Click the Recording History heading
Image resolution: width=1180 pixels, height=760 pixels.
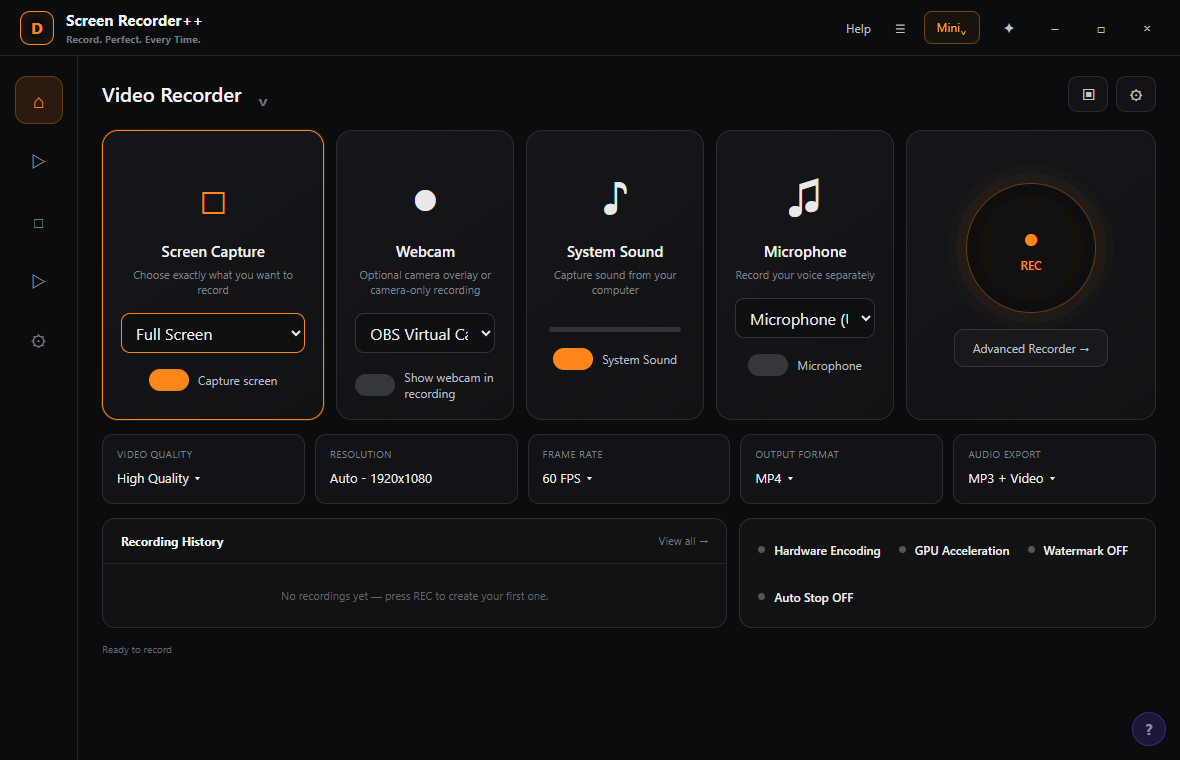point(172,542)
